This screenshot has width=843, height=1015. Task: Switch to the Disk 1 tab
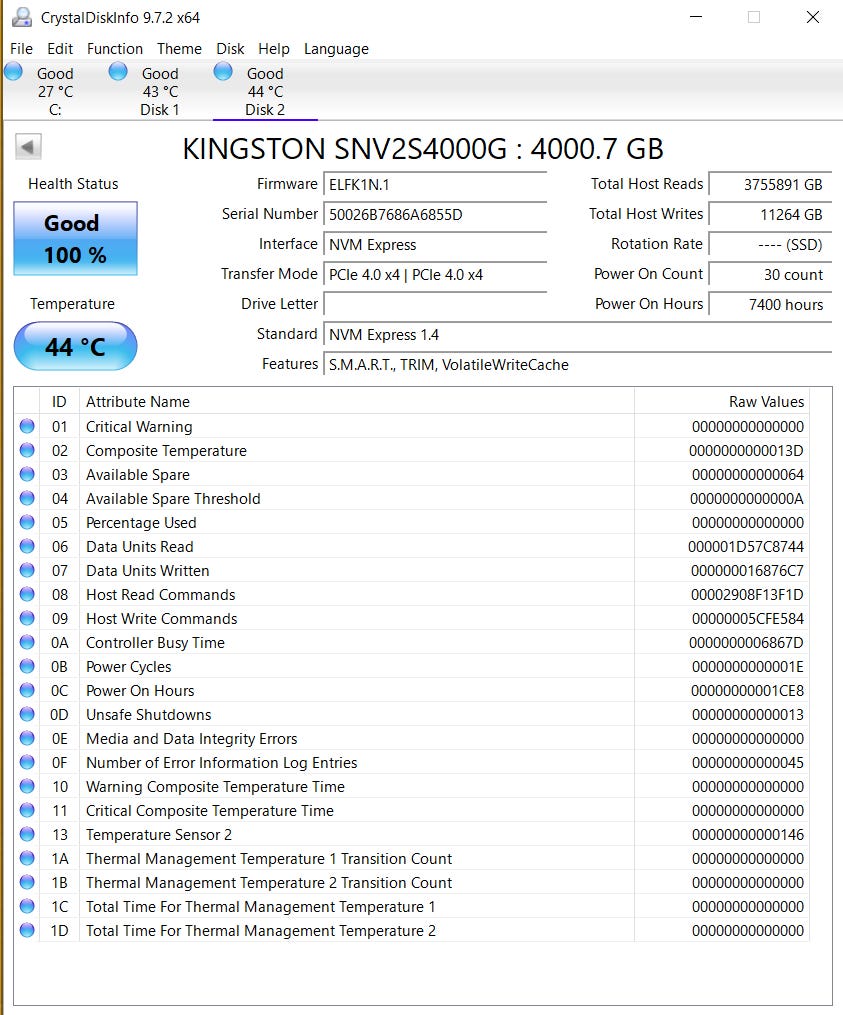tap(159, 91)
